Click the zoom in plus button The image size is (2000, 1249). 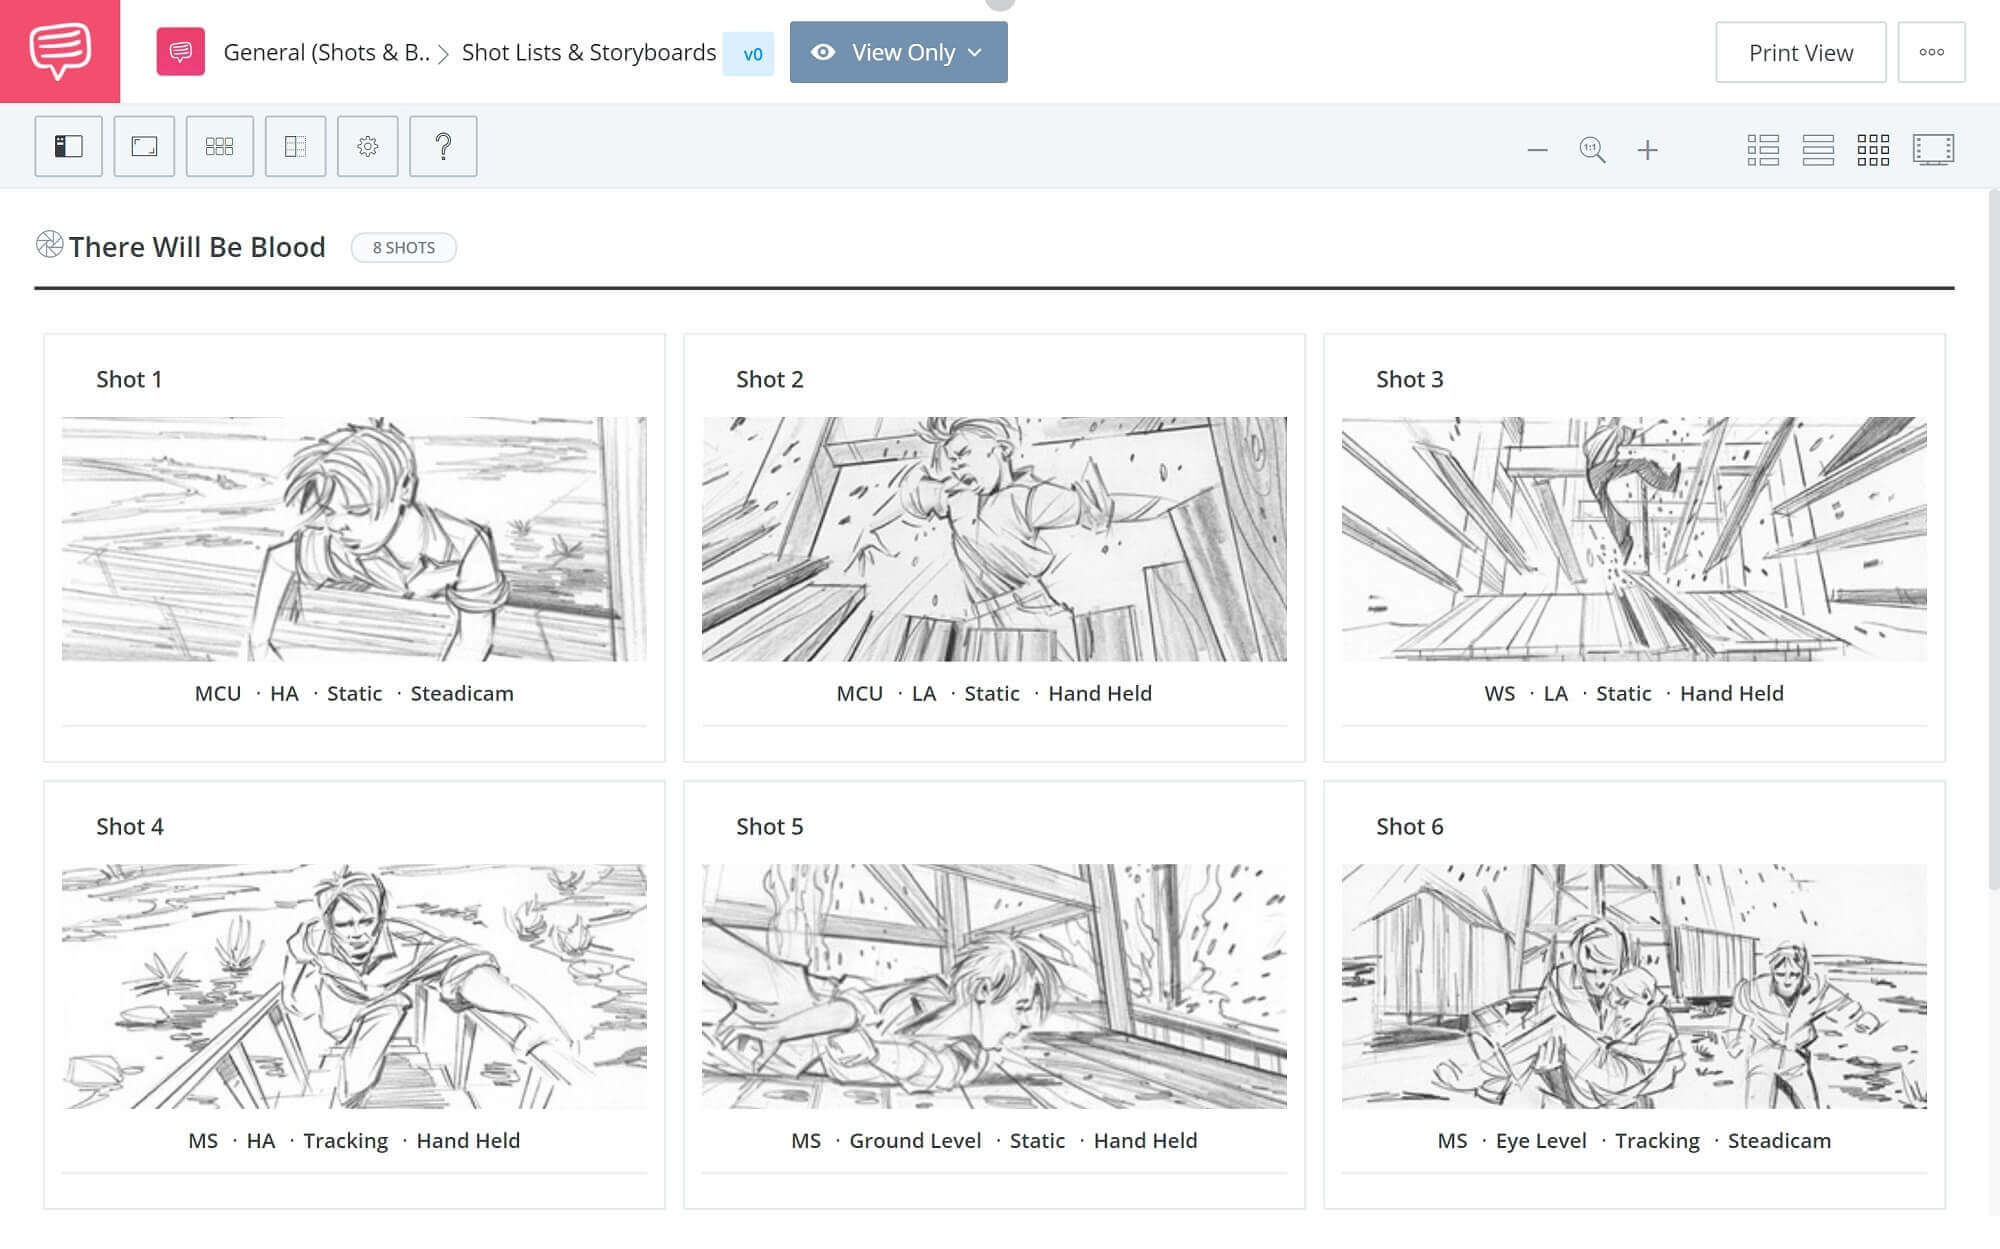[x=1647, y=148]
